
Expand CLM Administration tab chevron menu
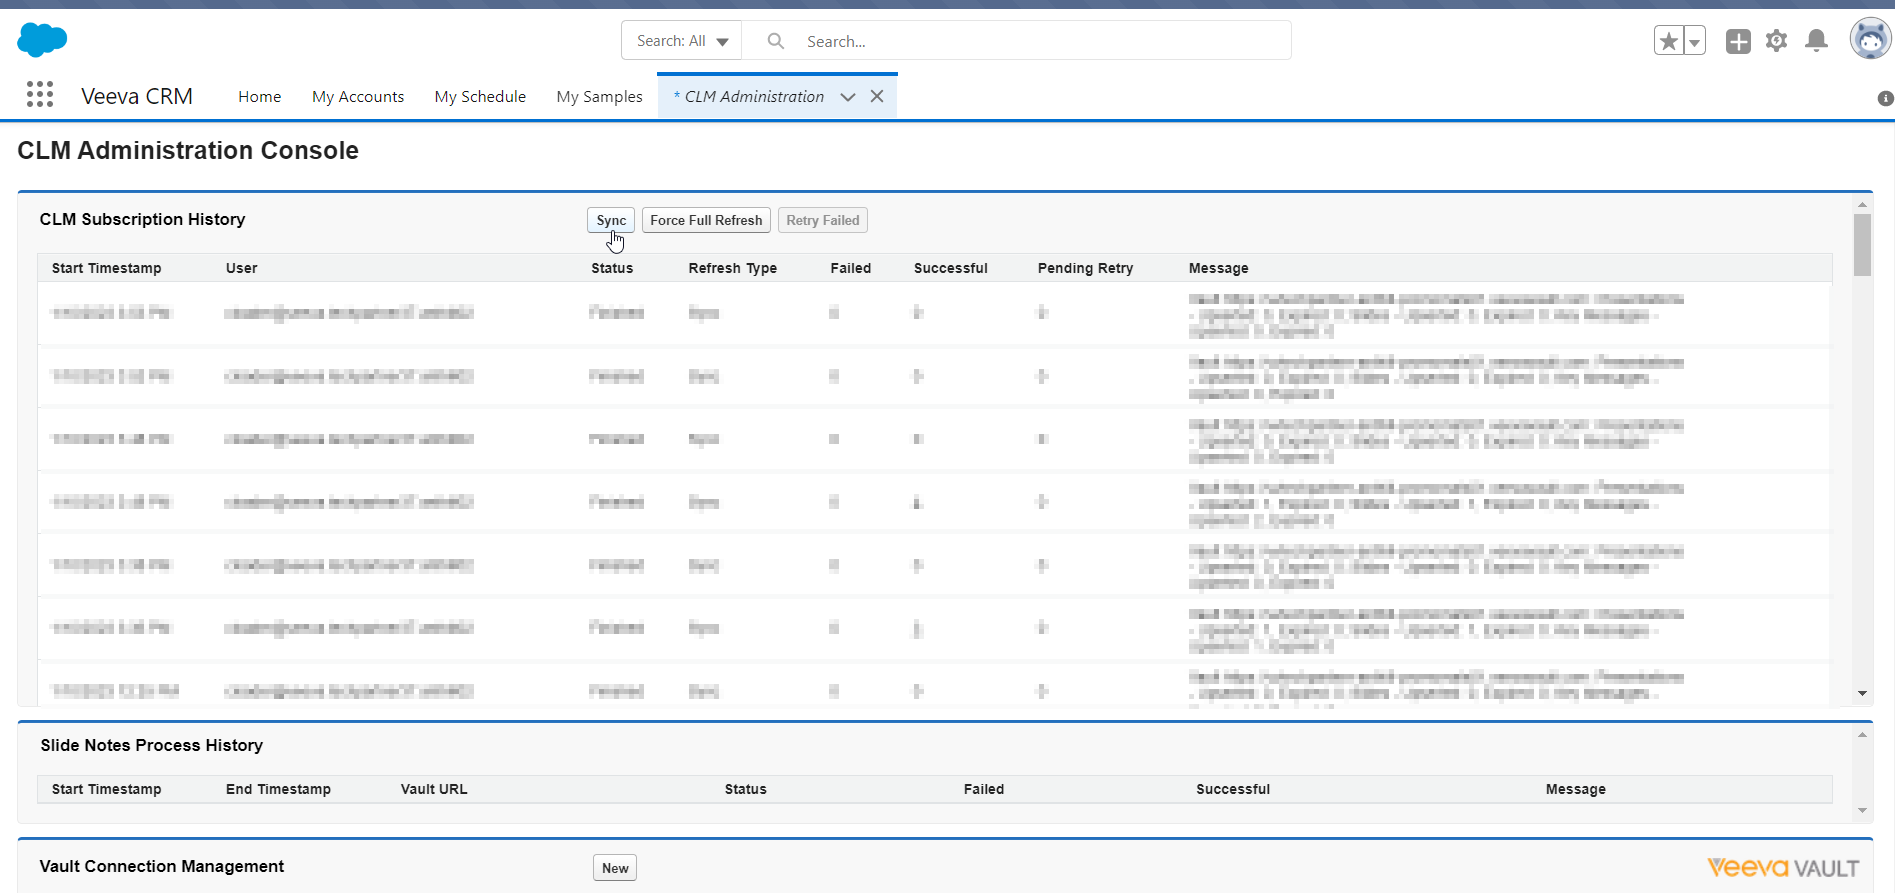point(848,97)
